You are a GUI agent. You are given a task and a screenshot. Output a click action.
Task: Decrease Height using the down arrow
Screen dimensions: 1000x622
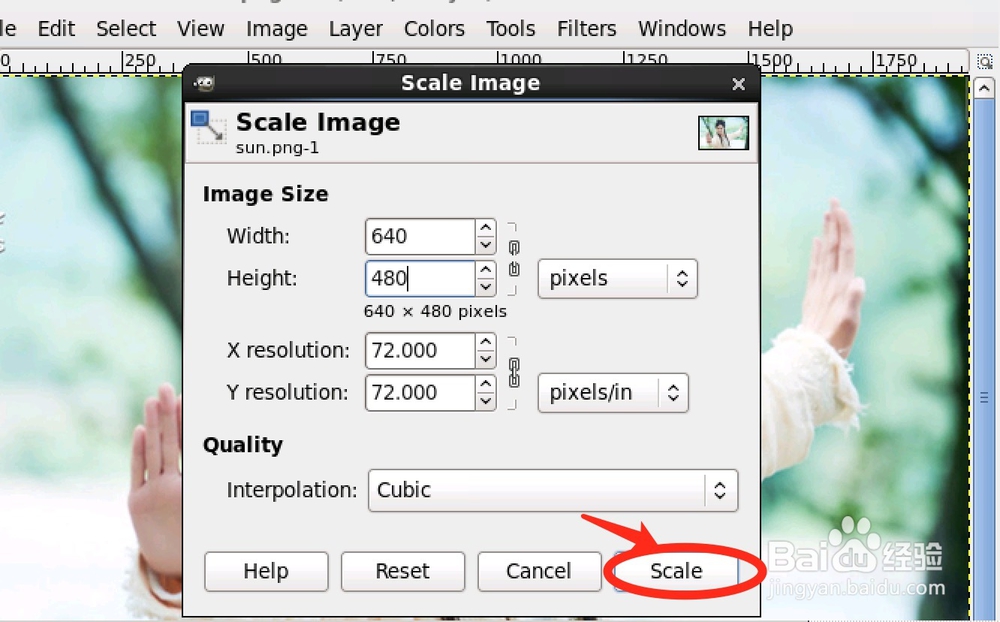coord(486,287)
